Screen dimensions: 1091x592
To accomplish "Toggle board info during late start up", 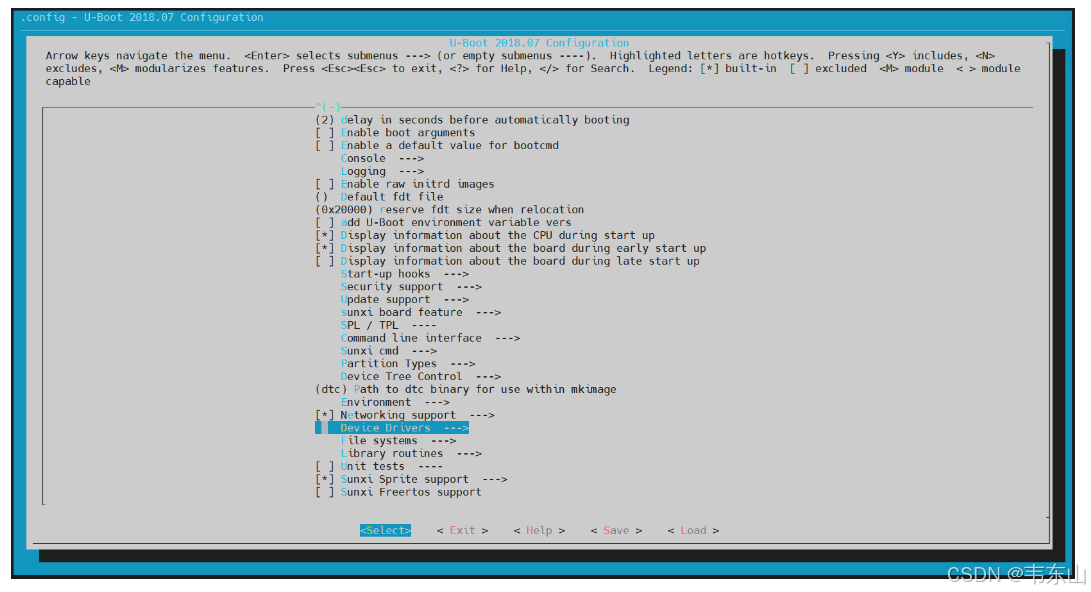I will click(325, 261).
